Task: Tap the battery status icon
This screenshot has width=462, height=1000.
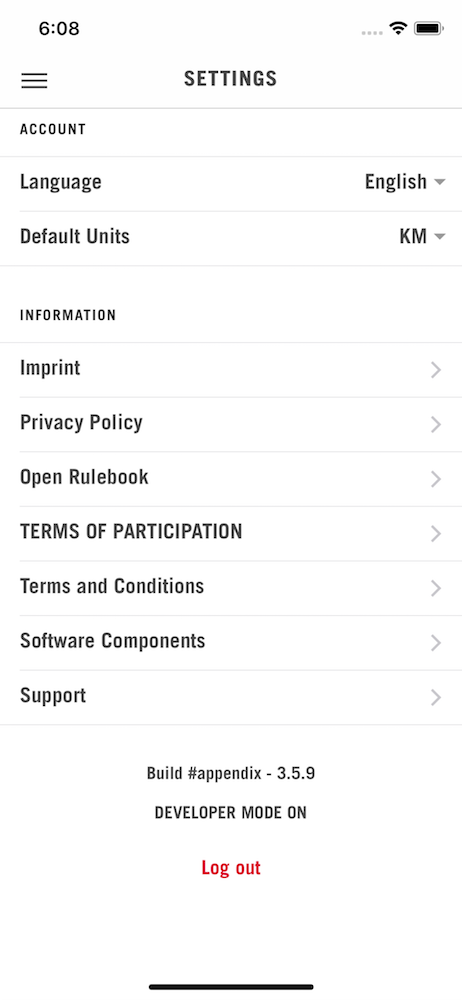Action: [428, 28]
